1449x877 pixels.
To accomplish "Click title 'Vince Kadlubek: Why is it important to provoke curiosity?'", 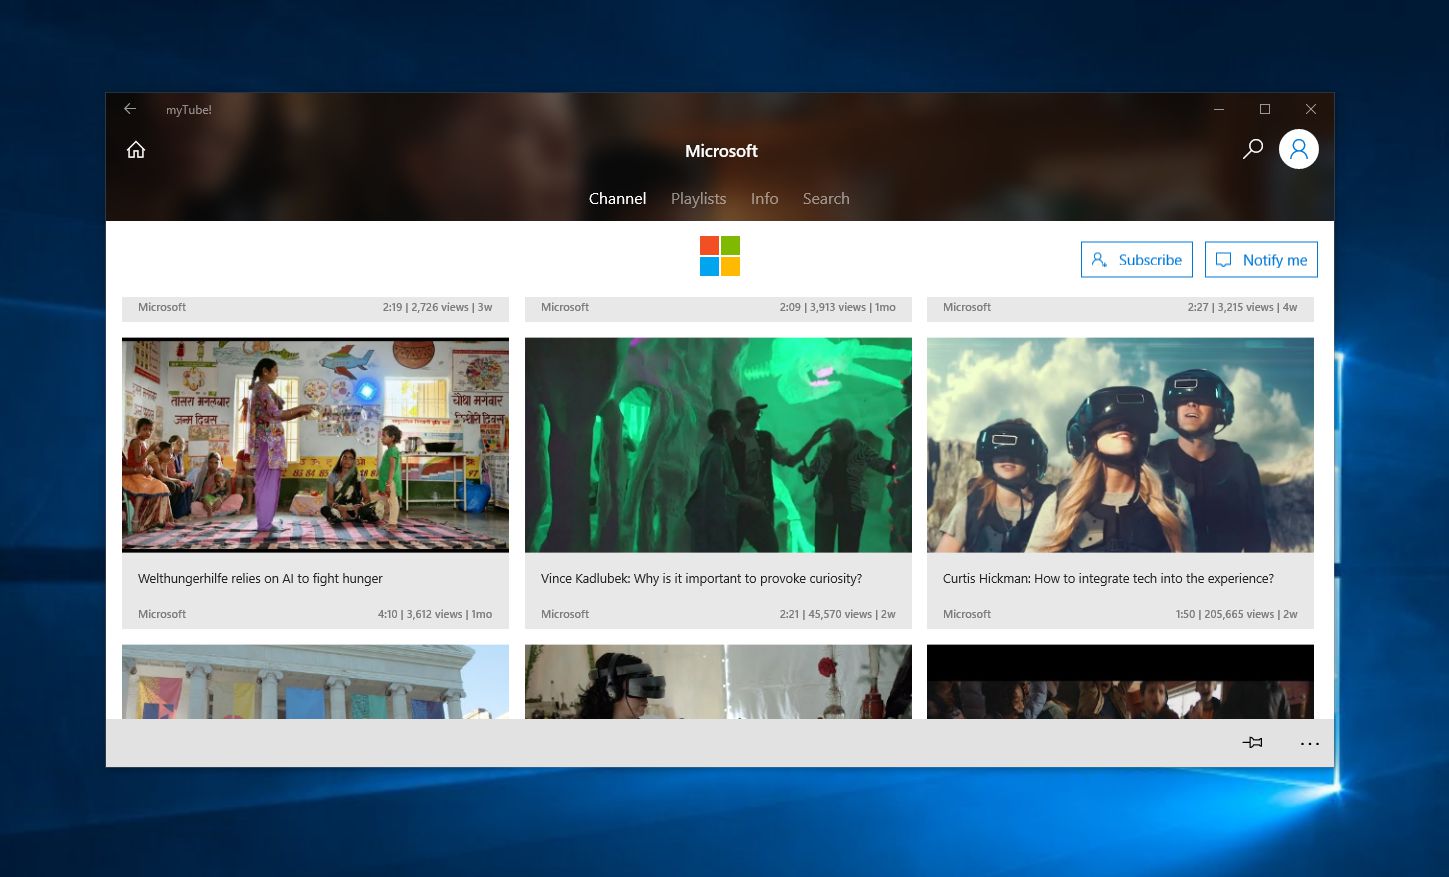I will click(x=701, y=579).
